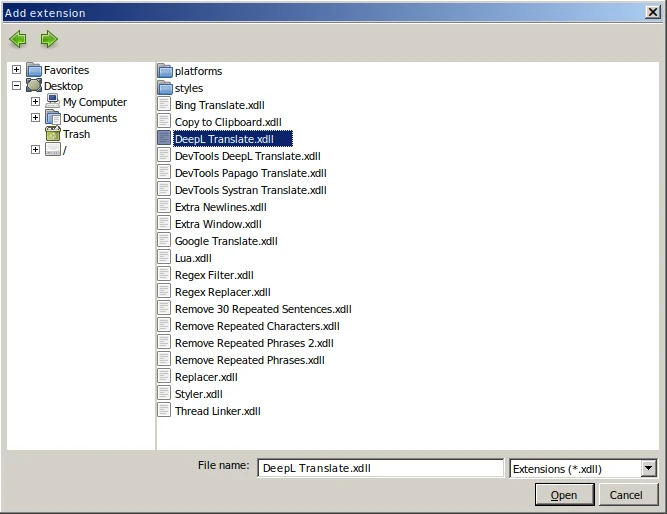
Task: Expand the Favorites tree node
Action: coord(16,70)
